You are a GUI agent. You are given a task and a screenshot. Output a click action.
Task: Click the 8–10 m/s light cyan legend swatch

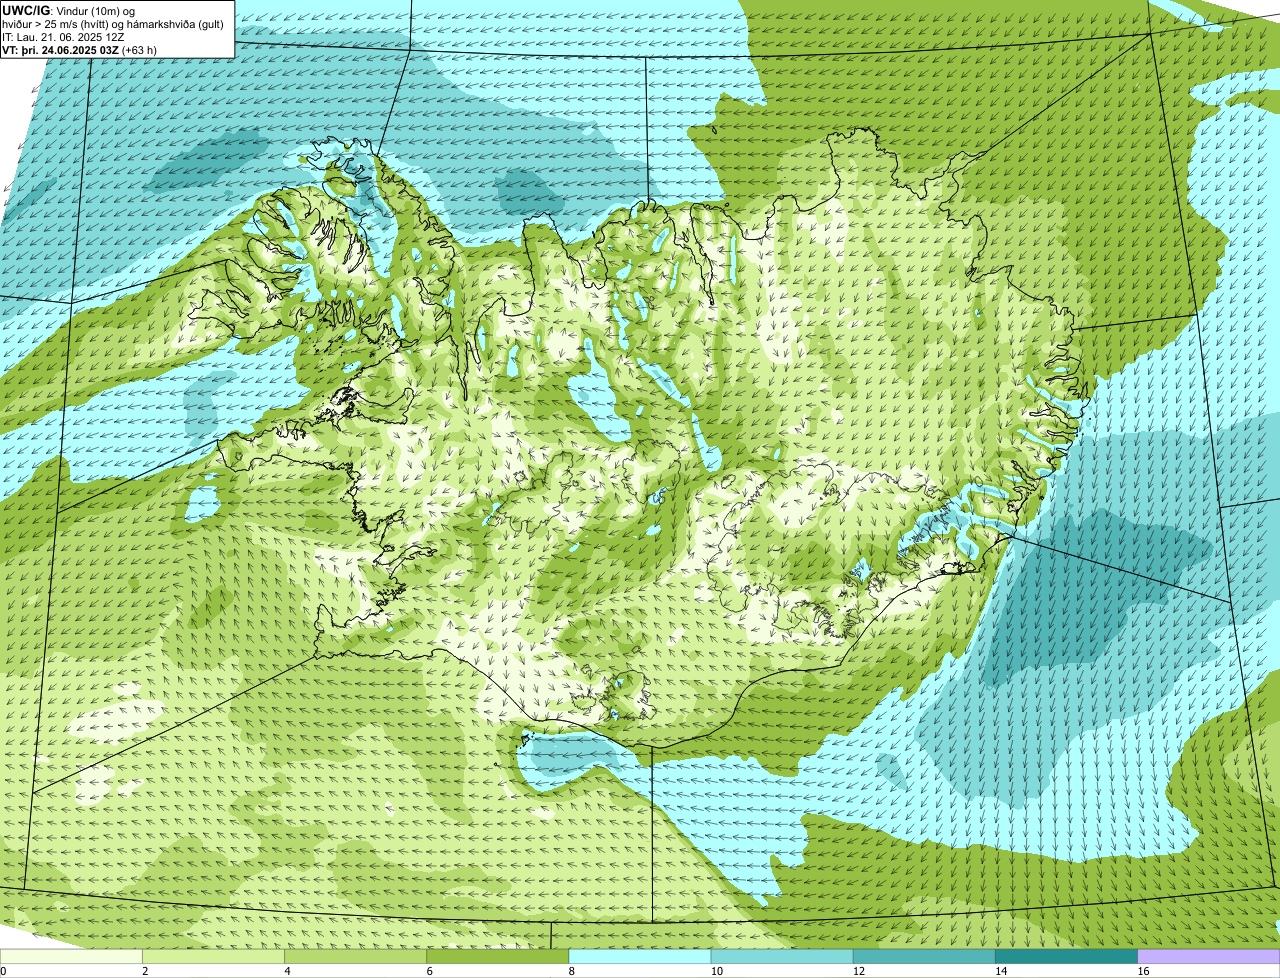(640, 957)
